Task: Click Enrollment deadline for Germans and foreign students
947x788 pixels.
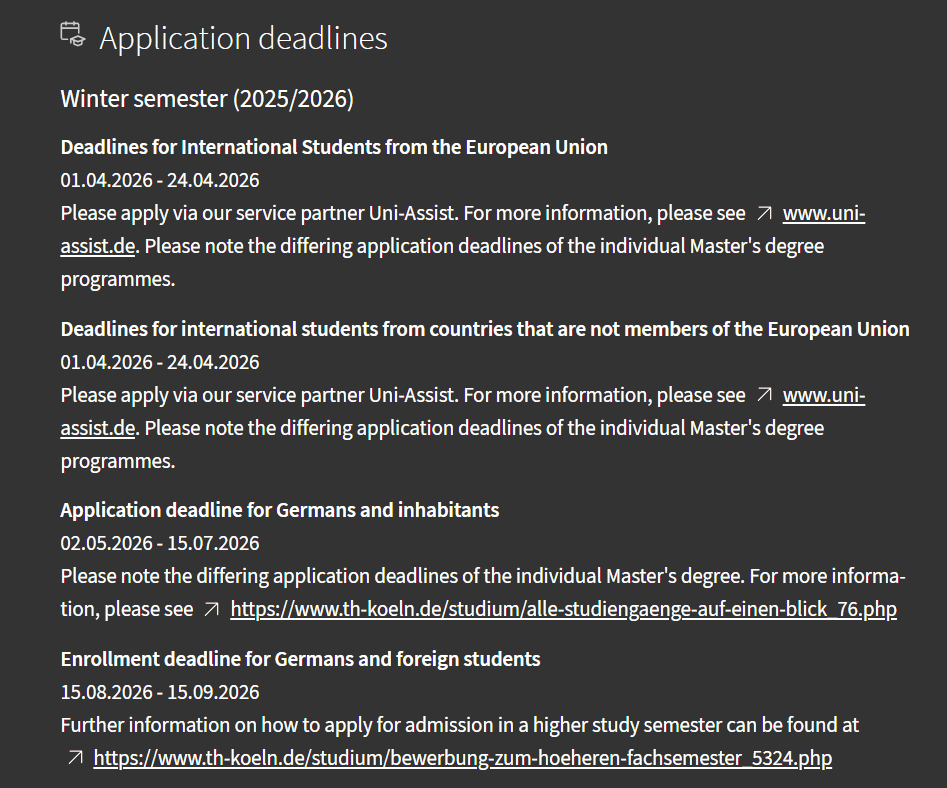Action: [x=300, y=659]
